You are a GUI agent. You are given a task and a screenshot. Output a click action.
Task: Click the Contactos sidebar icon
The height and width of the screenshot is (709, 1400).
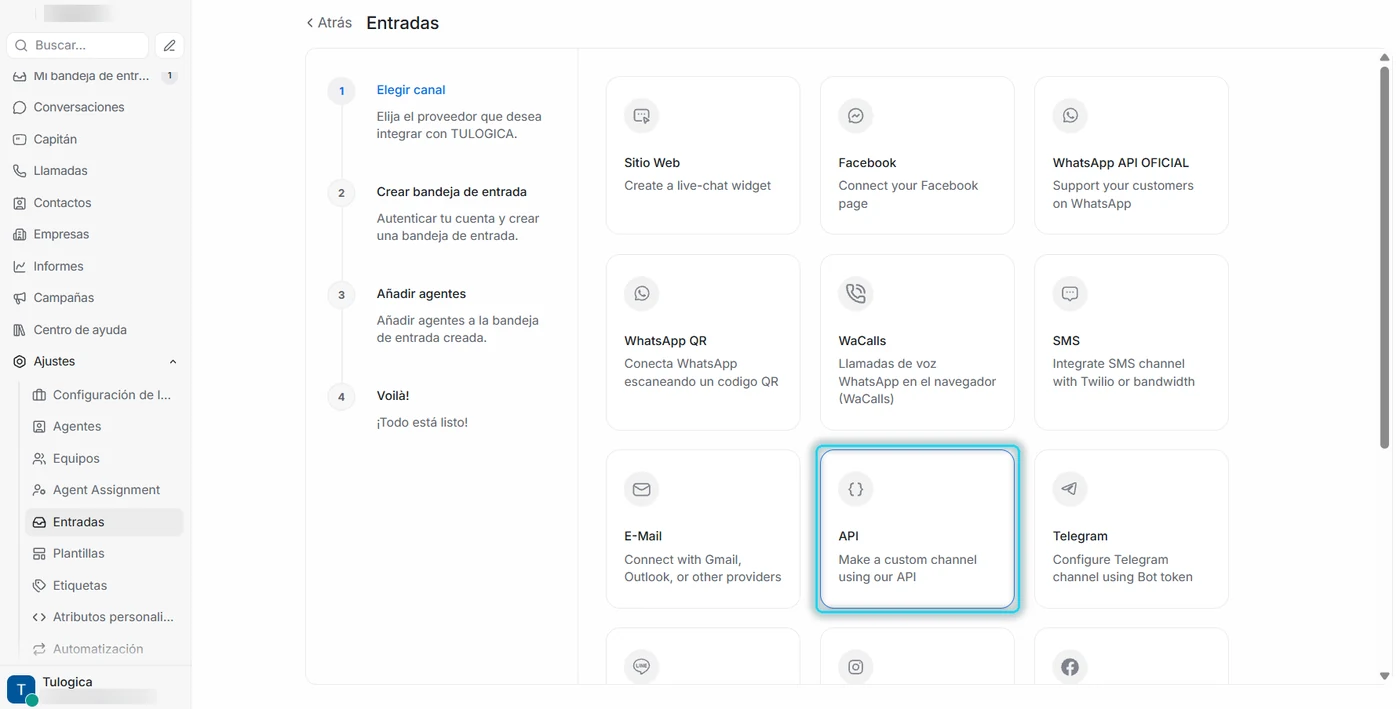(x=19, y=203)
